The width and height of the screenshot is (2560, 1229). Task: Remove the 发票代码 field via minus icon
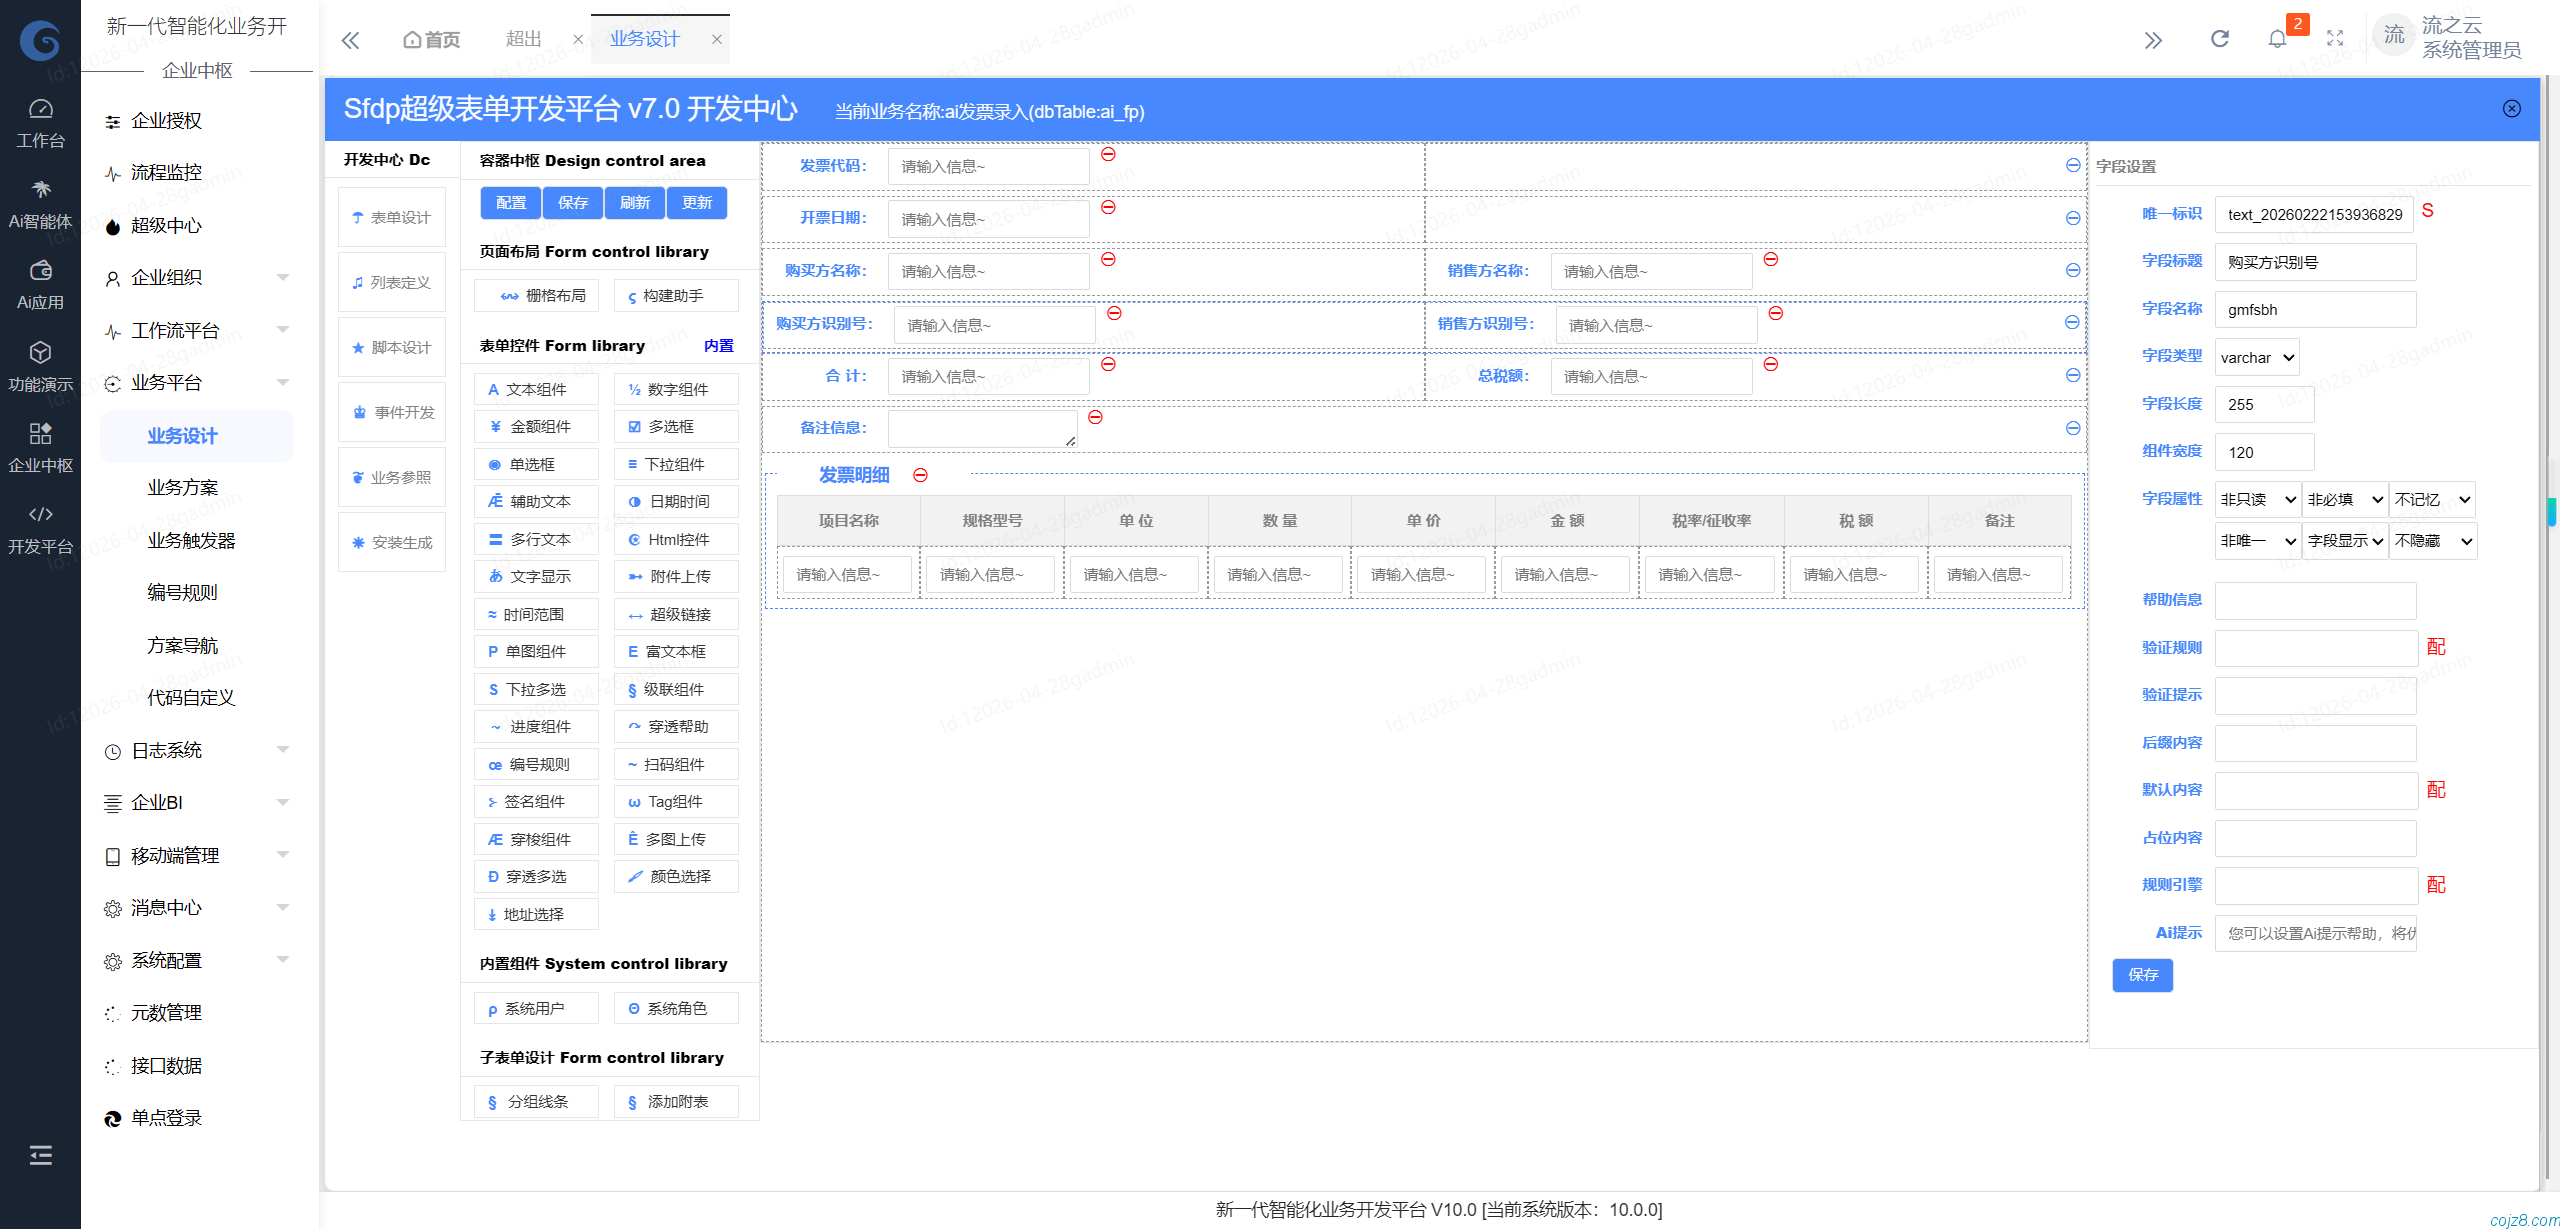coord(1106,154)
